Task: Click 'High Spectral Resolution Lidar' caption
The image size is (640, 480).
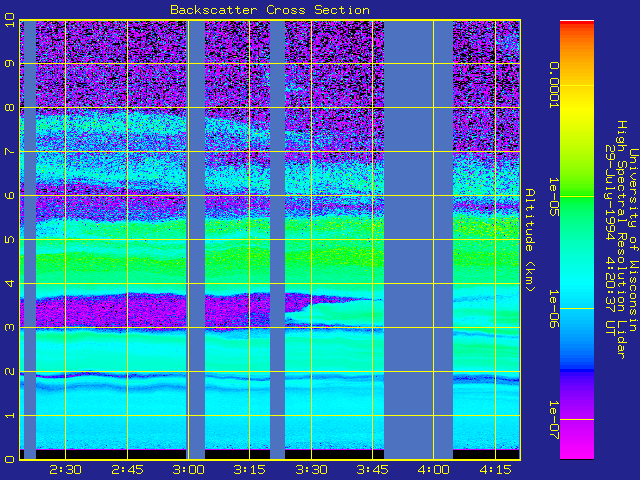Action: [x=622, y=240]
